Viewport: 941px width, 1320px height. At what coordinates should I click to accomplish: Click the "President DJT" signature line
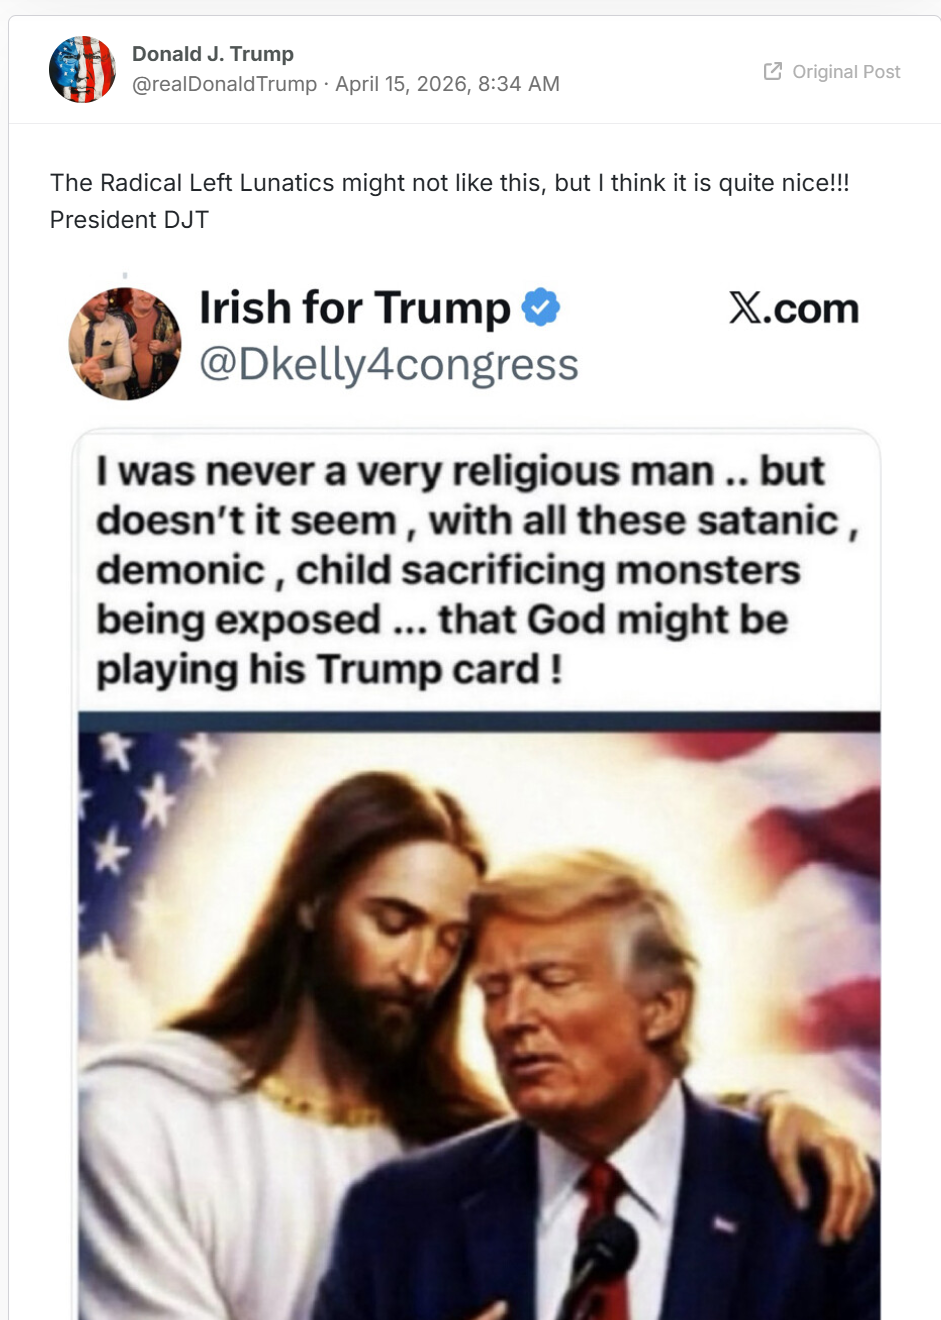(129, 220)
